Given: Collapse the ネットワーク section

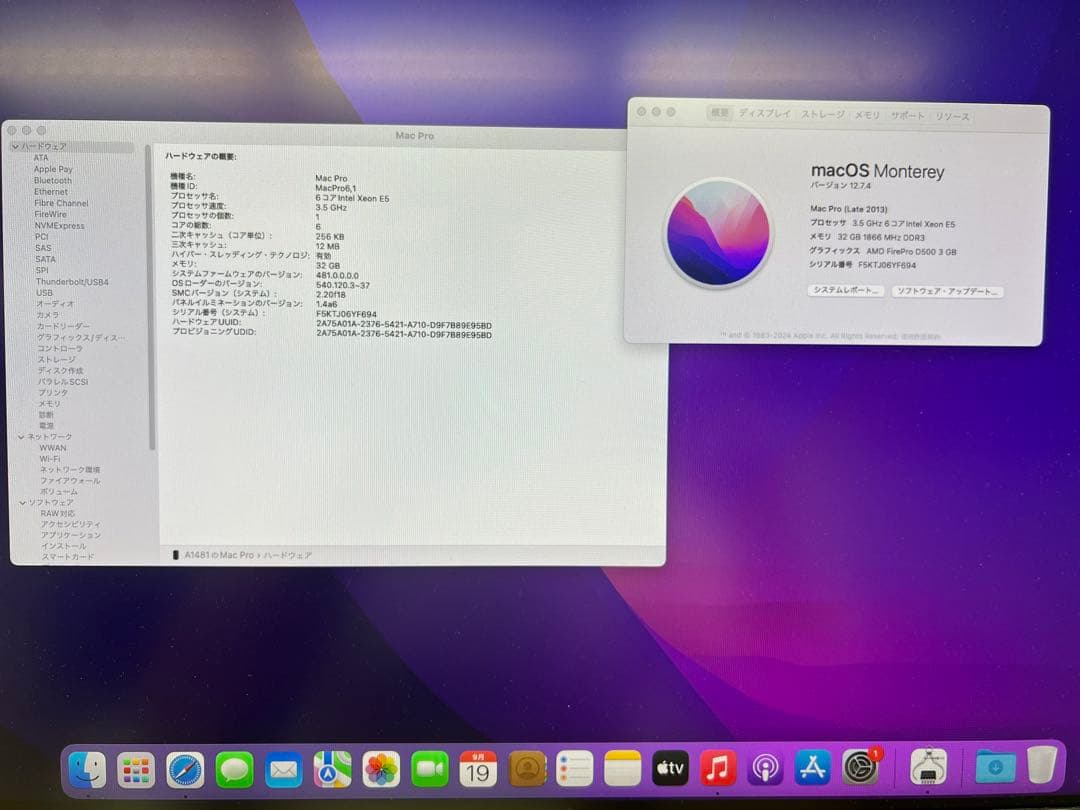Looking at the screenshot, I should [x=21, y=436].
